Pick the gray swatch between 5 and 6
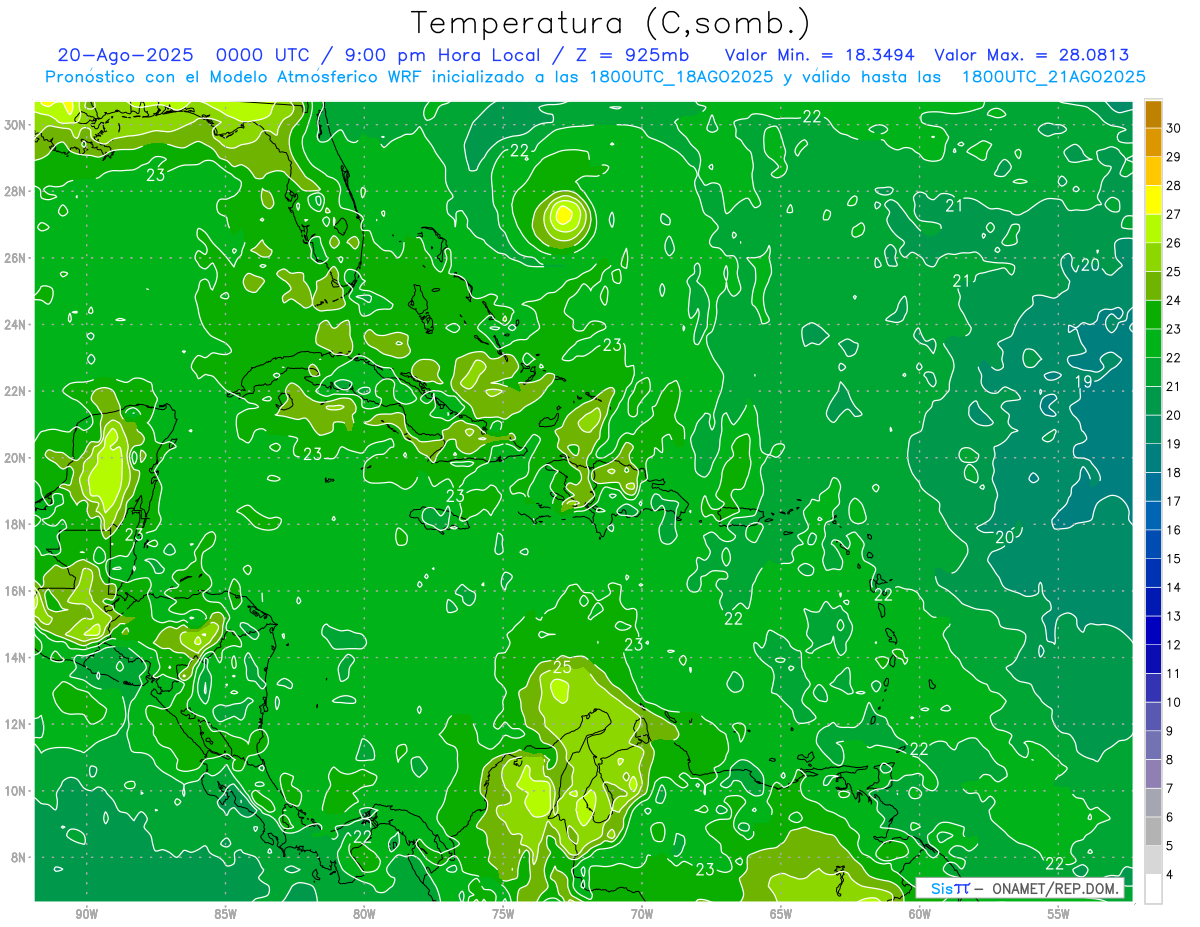This screenshot has width=1200, height=927. [x=1154, y=832]
